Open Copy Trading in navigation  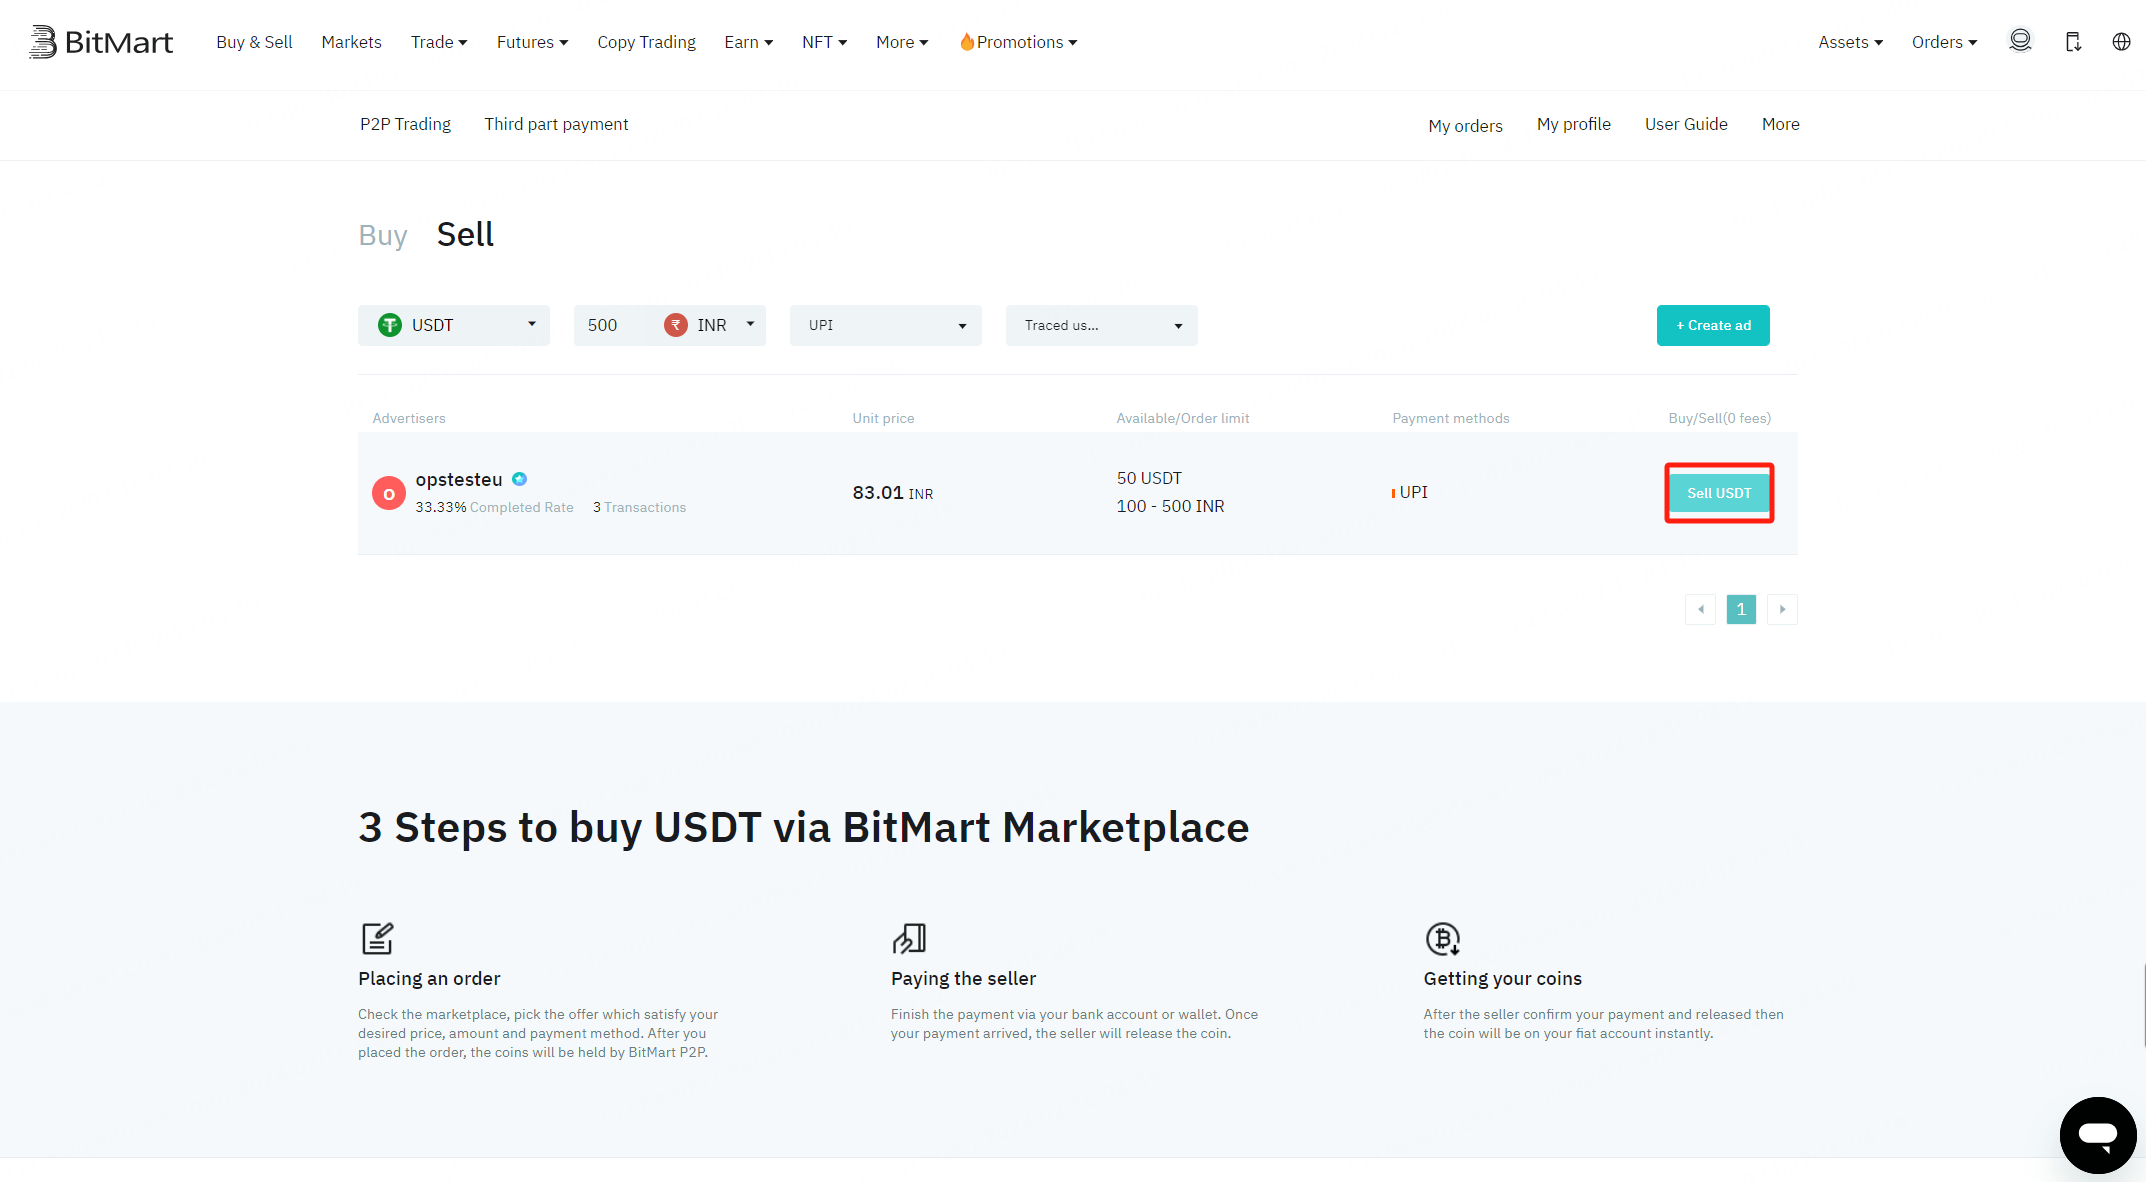pyautogui.click(x=646, y=42)
